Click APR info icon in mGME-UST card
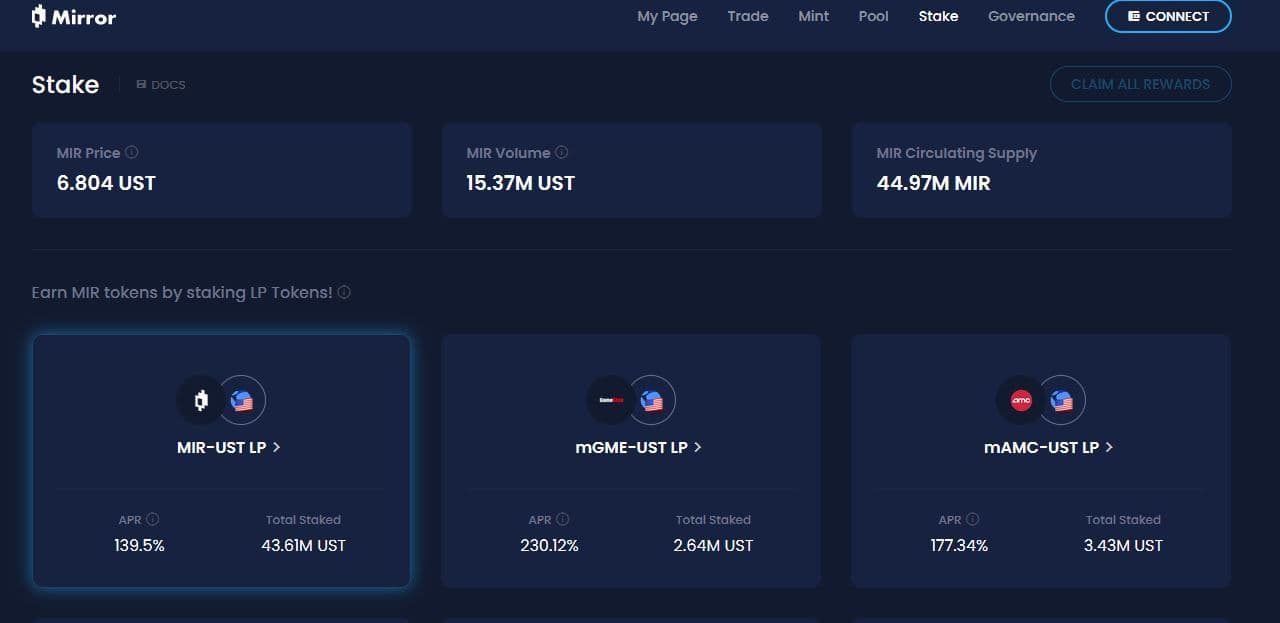Screen dimensions: 1280x623 pyautogui.click(x=563, y=520)
